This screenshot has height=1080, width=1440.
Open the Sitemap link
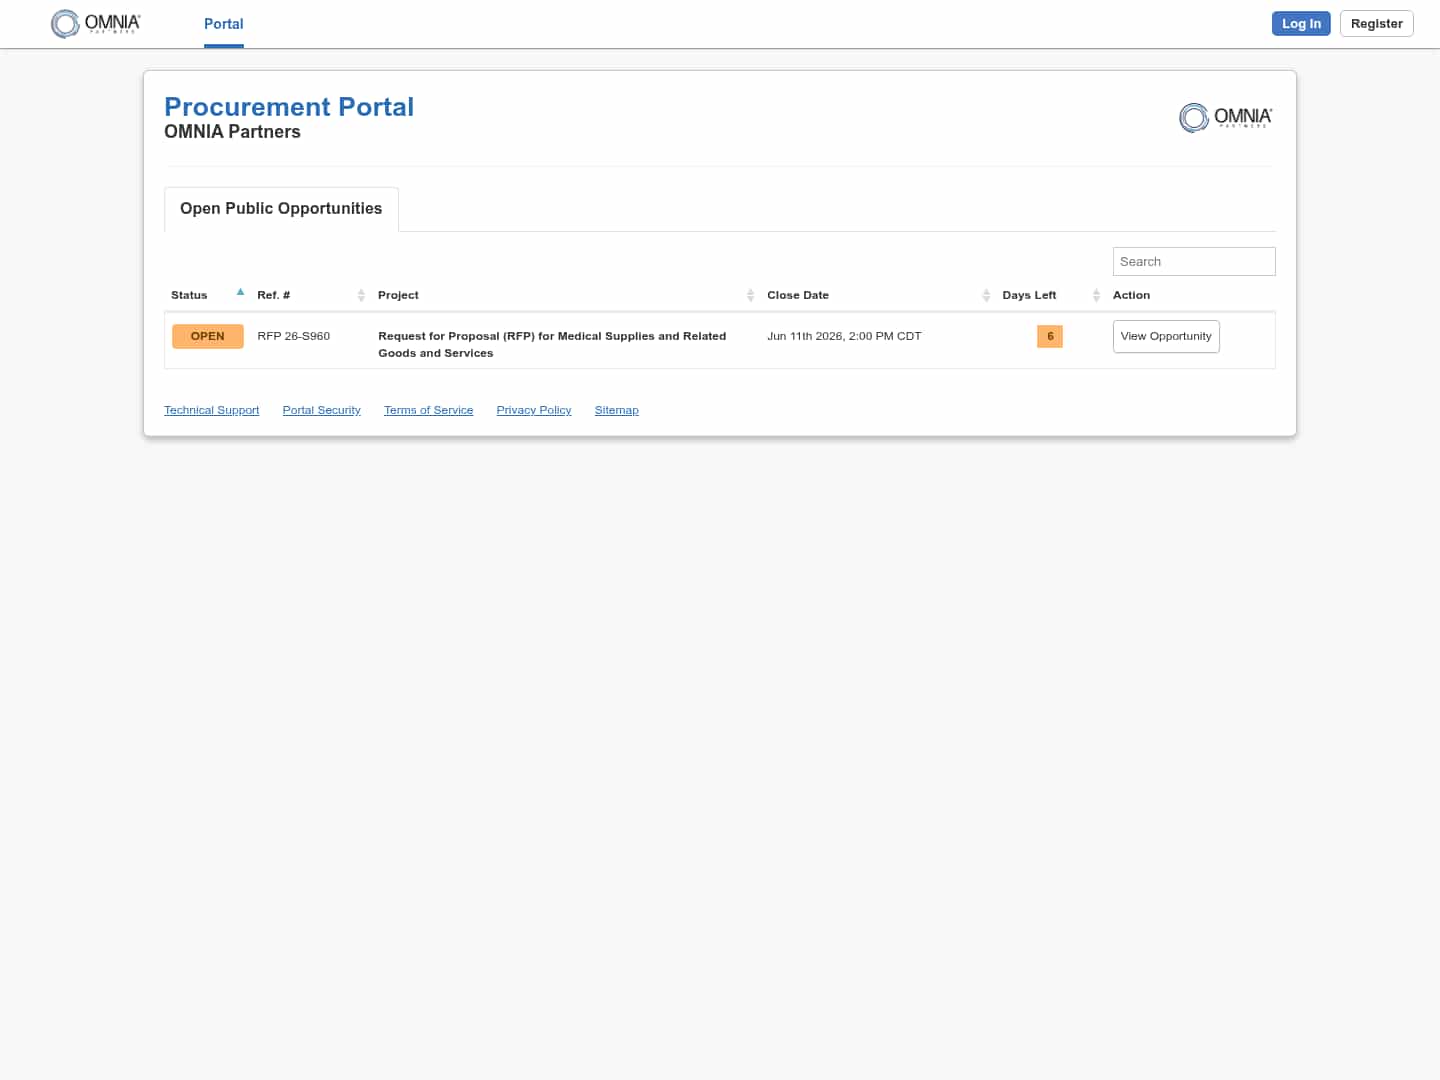[x=616, y=410]
